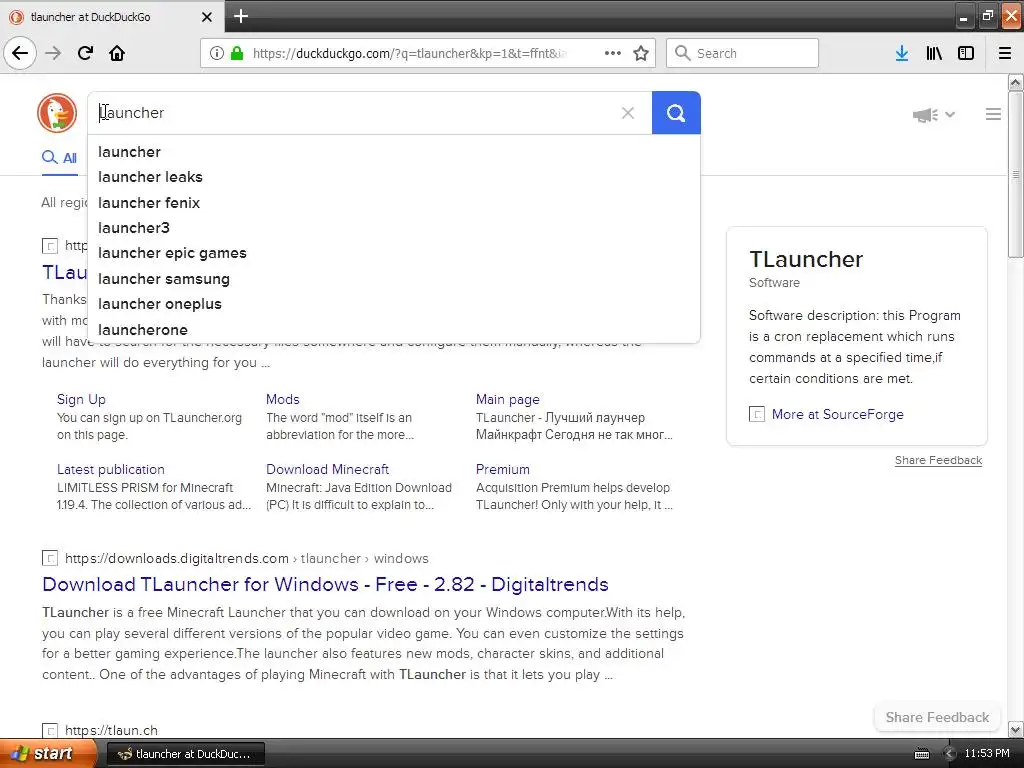Expand hidden system tray icons arrow
Viewport: 1024px width, 768px height.
click(x=948, y=754)
